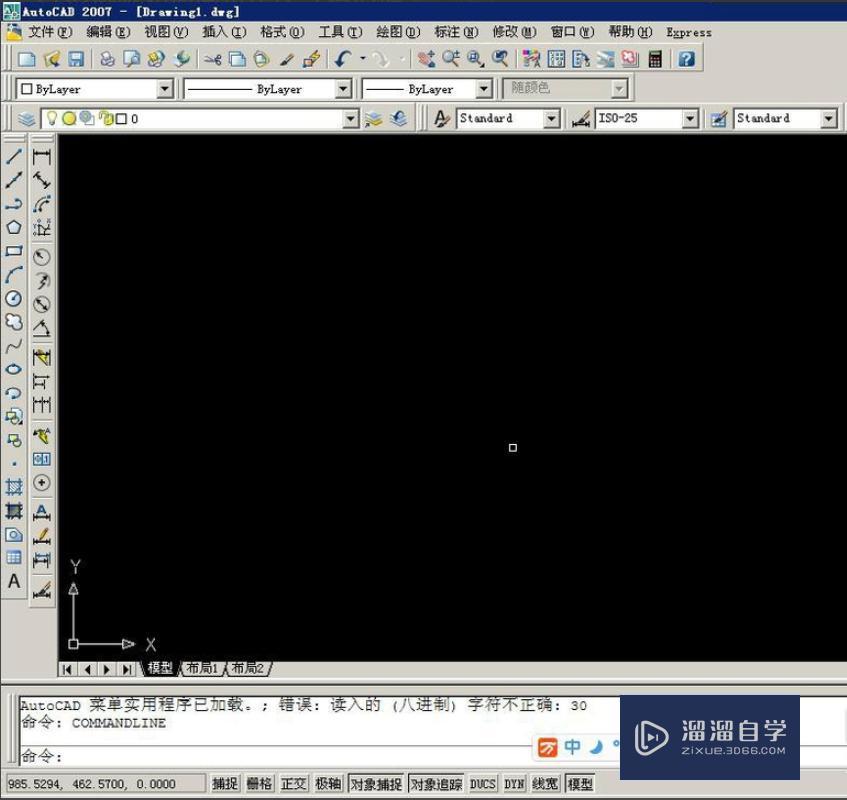The image size is (847, 800).
Task: Open the 文件(F) menu
Action: click(50, 32)
